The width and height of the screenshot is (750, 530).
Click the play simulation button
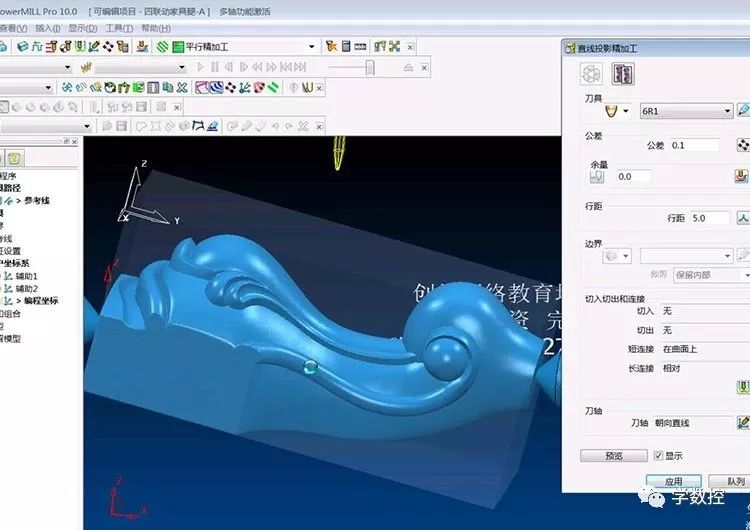[x=201, y=67]
